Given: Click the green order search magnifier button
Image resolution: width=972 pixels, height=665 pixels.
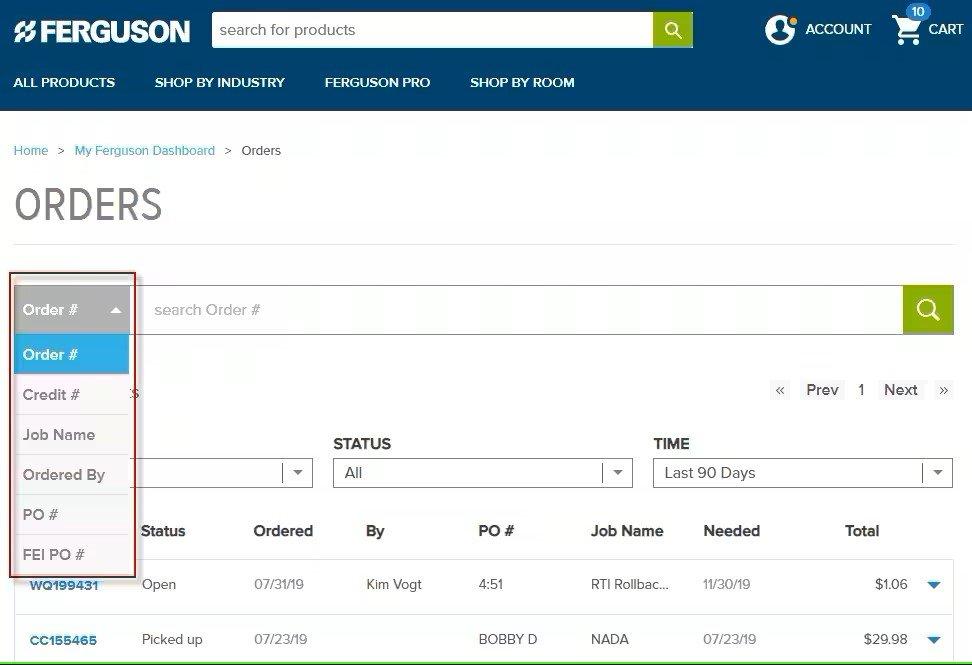Looking at the screenshot, I should coord(928,309).
